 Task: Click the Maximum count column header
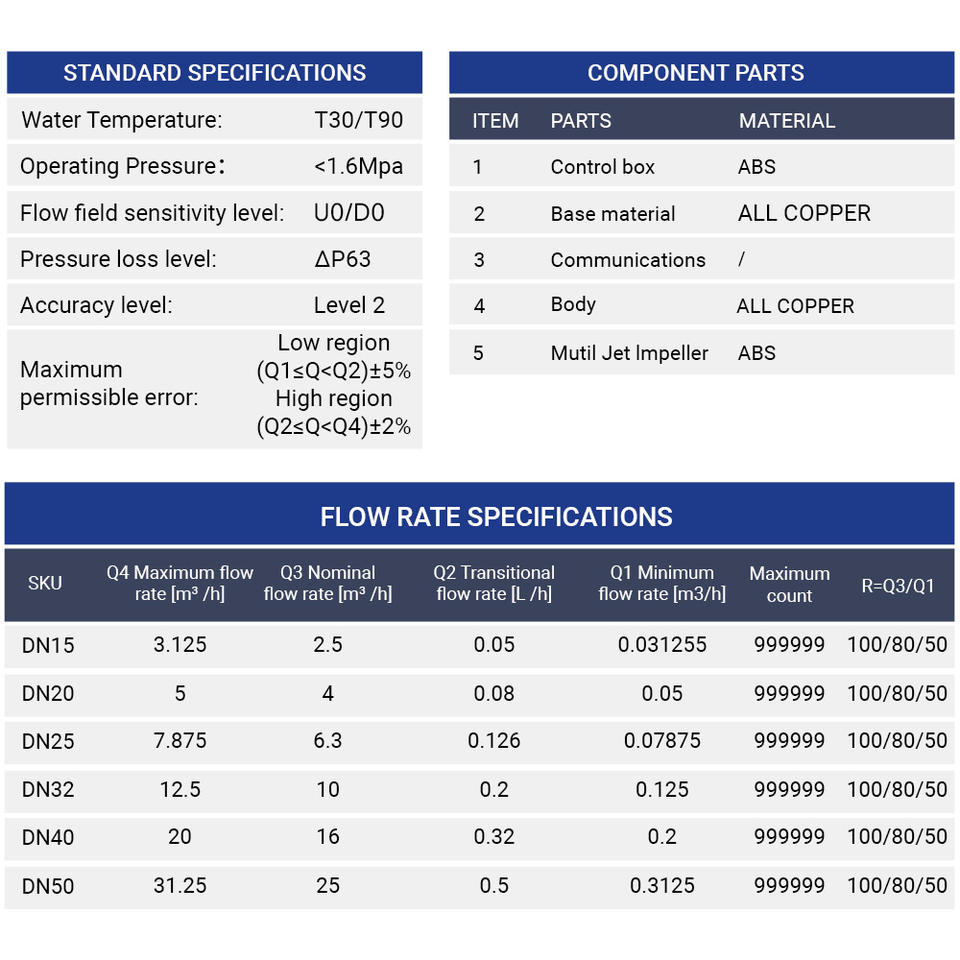[x=789, y=584]
